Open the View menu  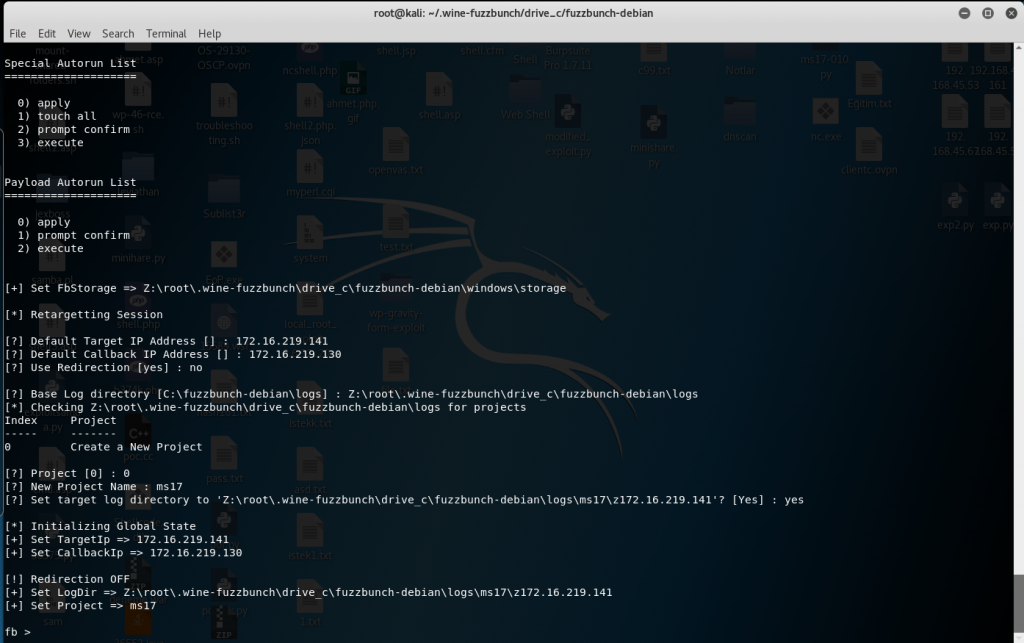[x=79, y=33]
